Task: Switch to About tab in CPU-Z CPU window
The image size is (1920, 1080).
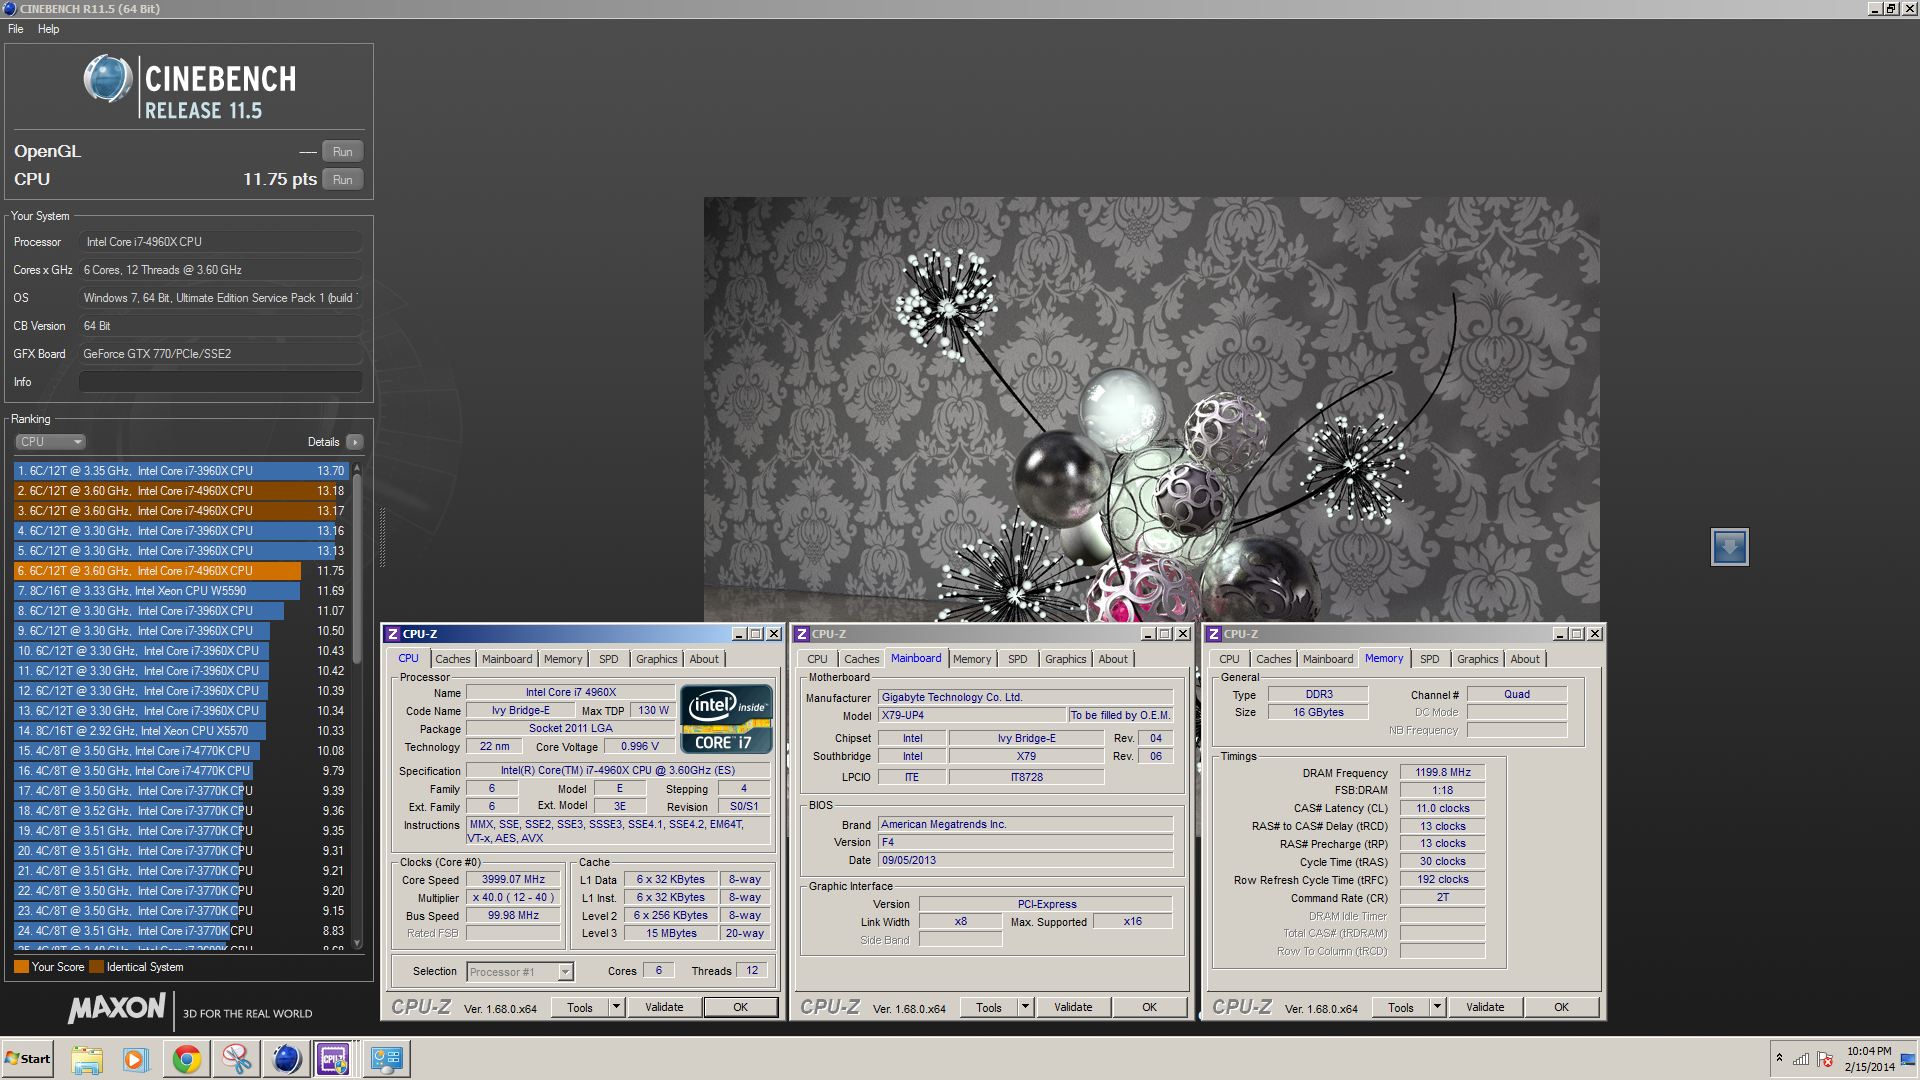Action: (704, 659)
